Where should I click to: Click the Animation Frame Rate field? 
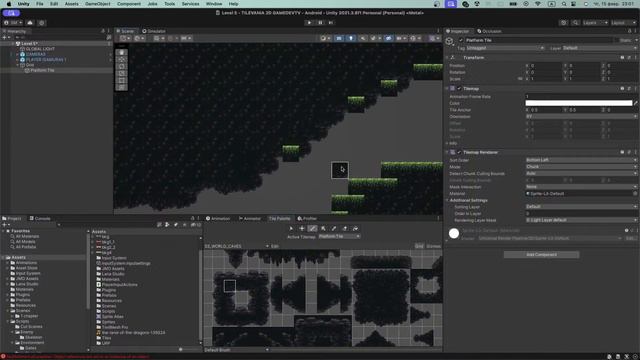[581, 97]
